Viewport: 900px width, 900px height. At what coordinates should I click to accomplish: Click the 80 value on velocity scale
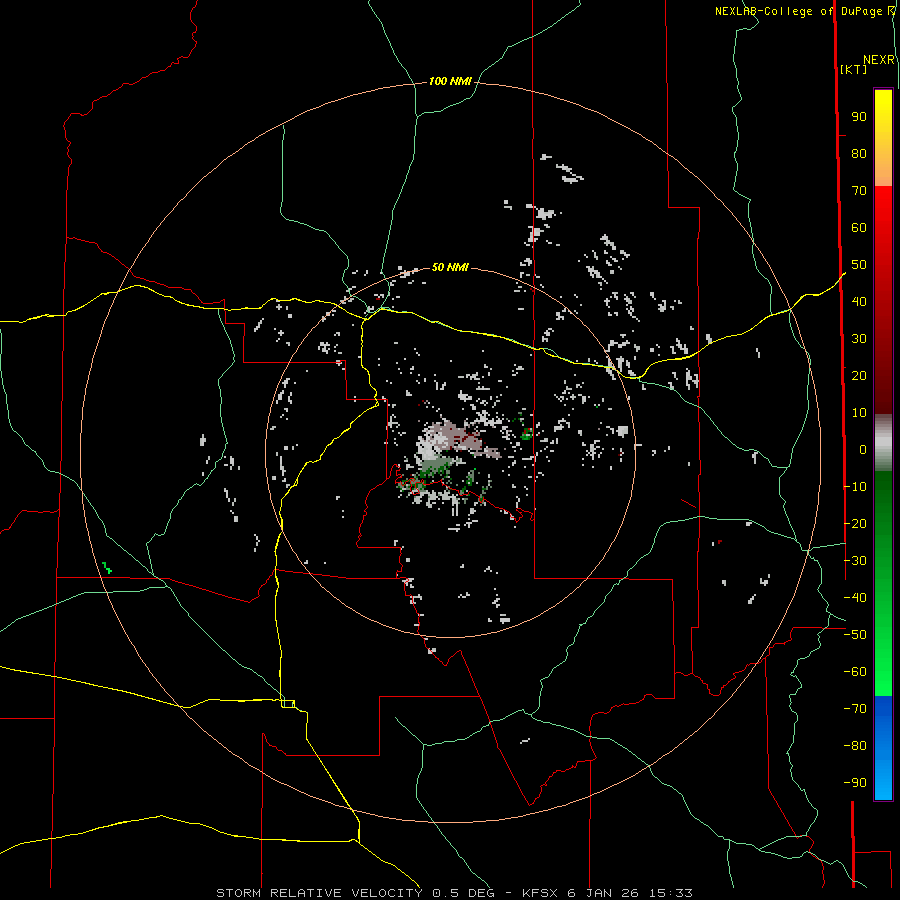point(859,154)
